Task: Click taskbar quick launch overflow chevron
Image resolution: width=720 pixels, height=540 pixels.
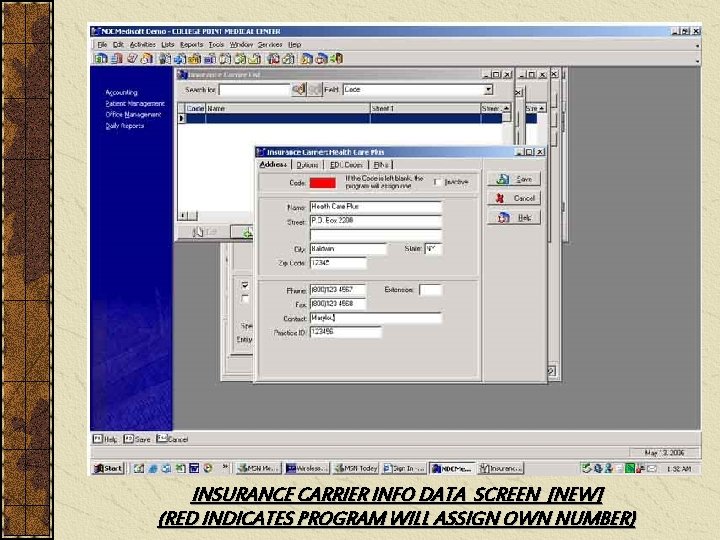Action: [x=225, y=467]
